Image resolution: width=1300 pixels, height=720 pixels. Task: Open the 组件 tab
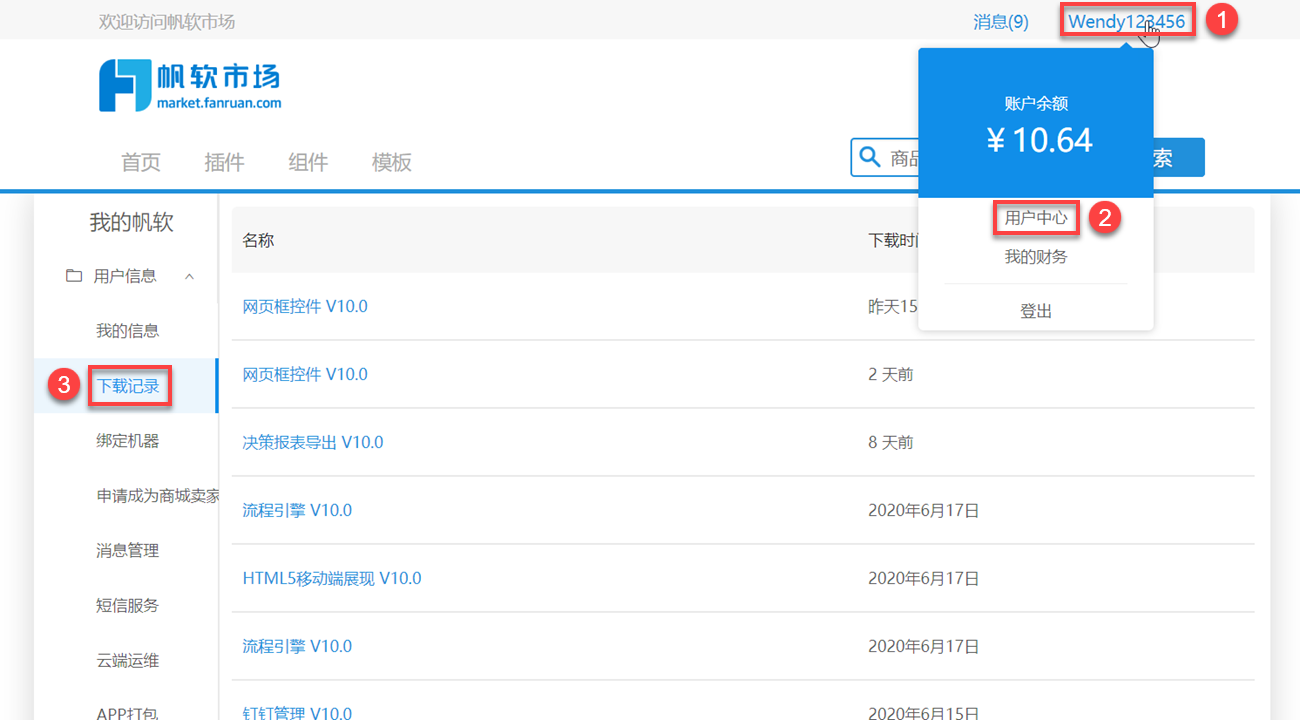[x=308, y=162]
